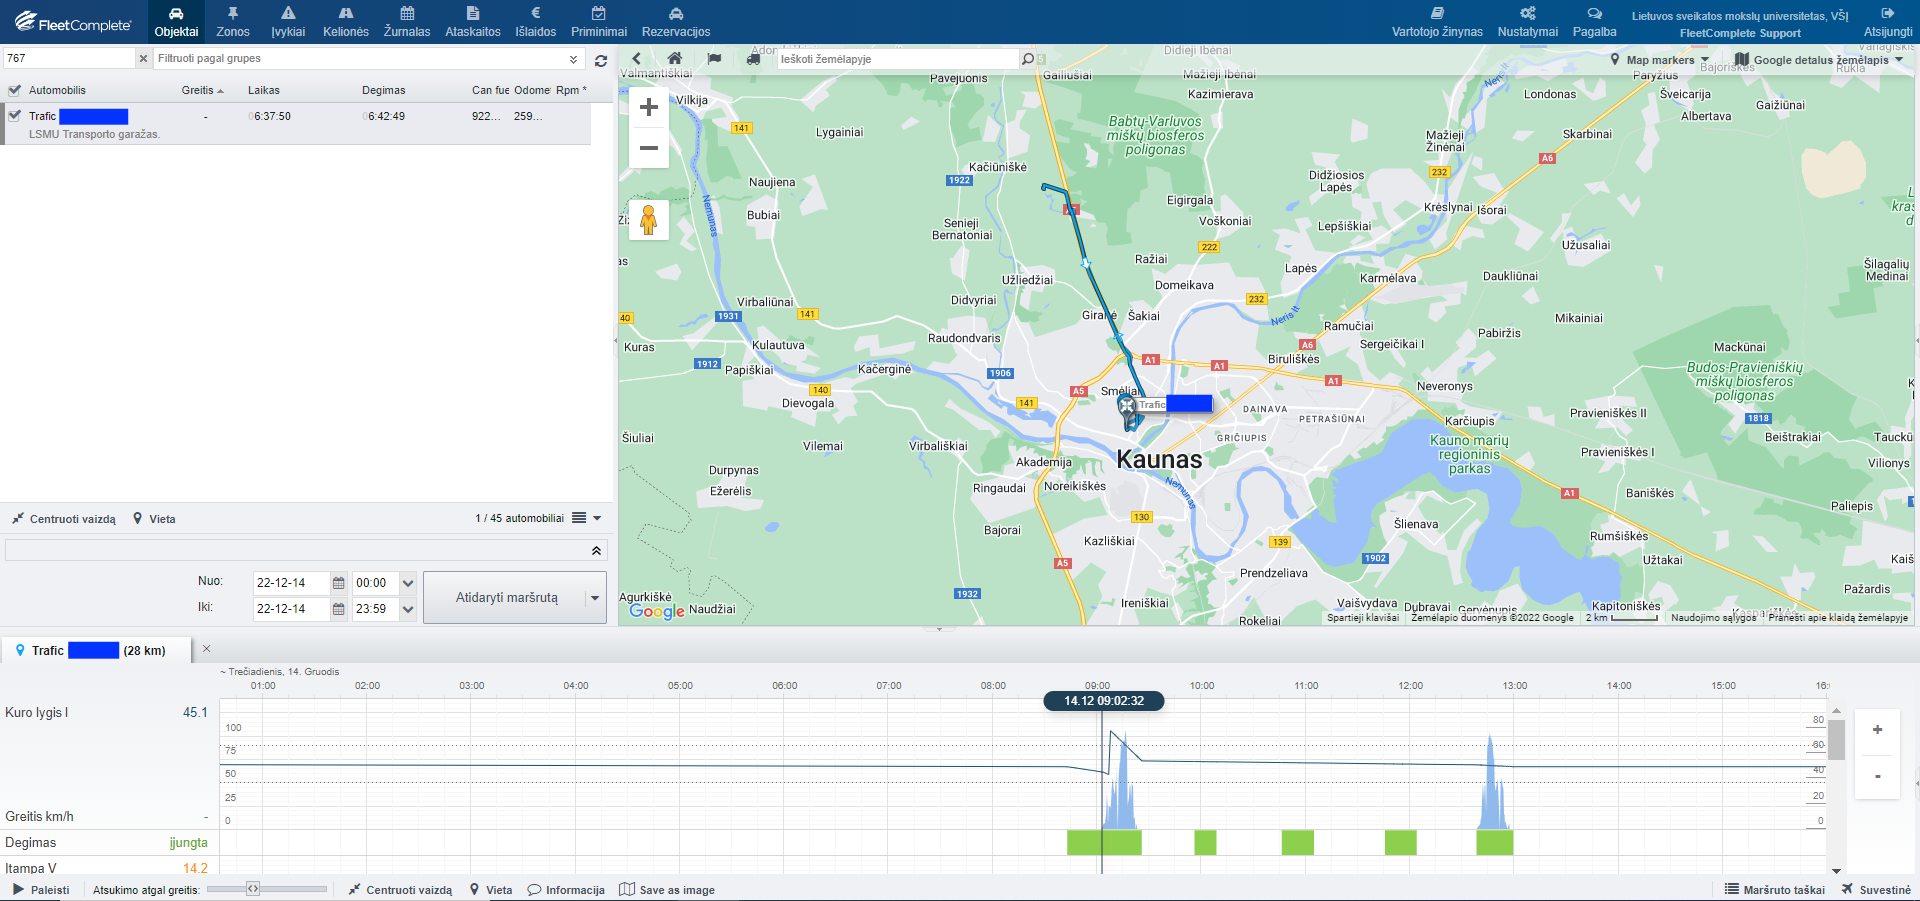The width and height of the screenshot is (1920, 901).
Task: Click Paleisti to play route
Action: point(41,890)
